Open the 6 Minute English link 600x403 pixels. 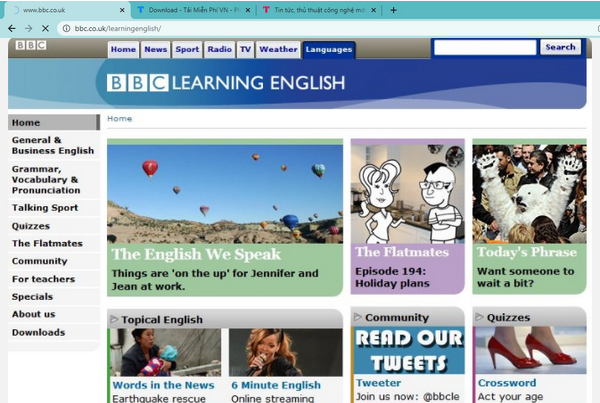276,385
